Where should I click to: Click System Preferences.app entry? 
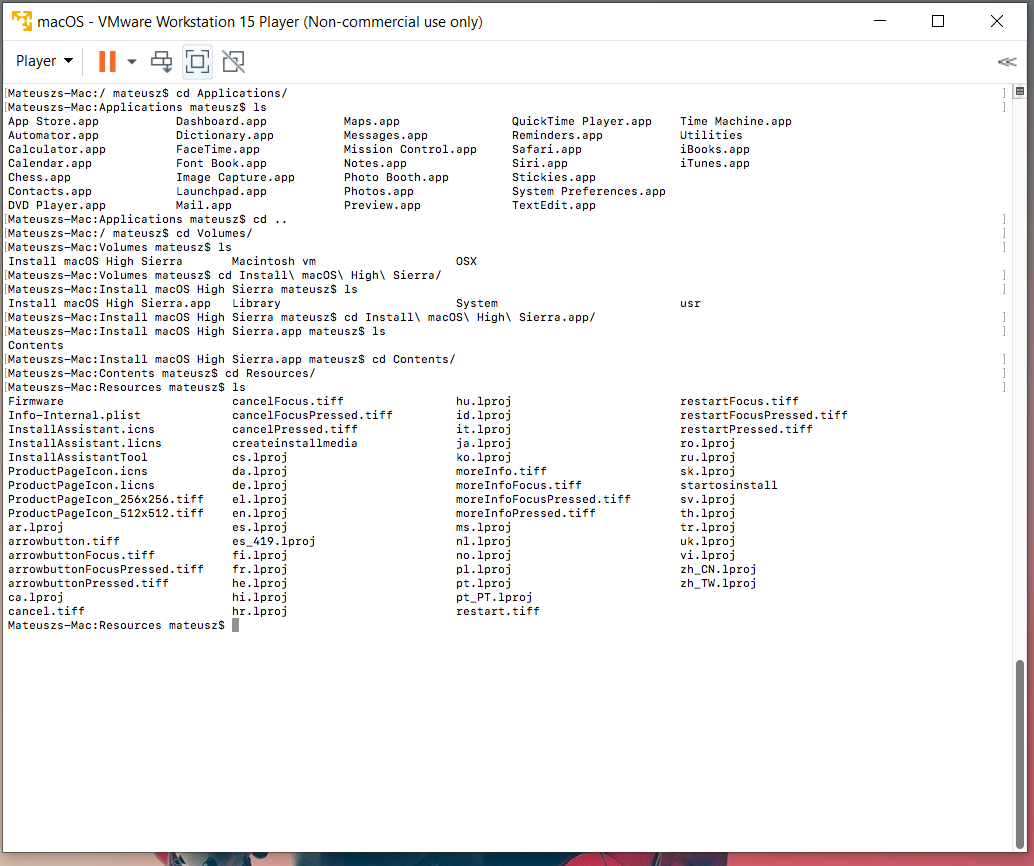[x=589, y=191]
